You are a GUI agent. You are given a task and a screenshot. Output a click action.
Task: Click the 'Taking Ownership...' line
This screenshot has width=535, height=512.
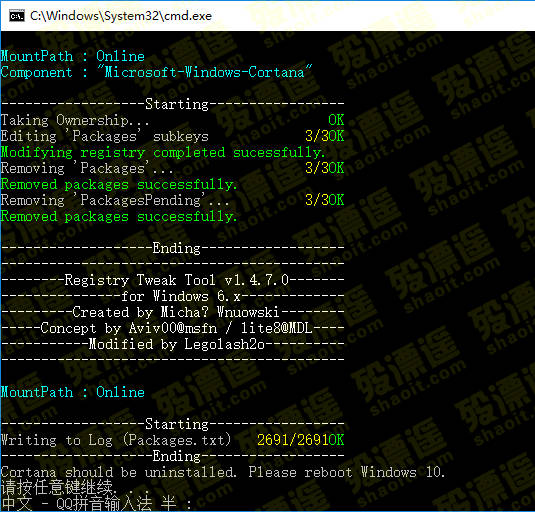click(x=75, y=120)
